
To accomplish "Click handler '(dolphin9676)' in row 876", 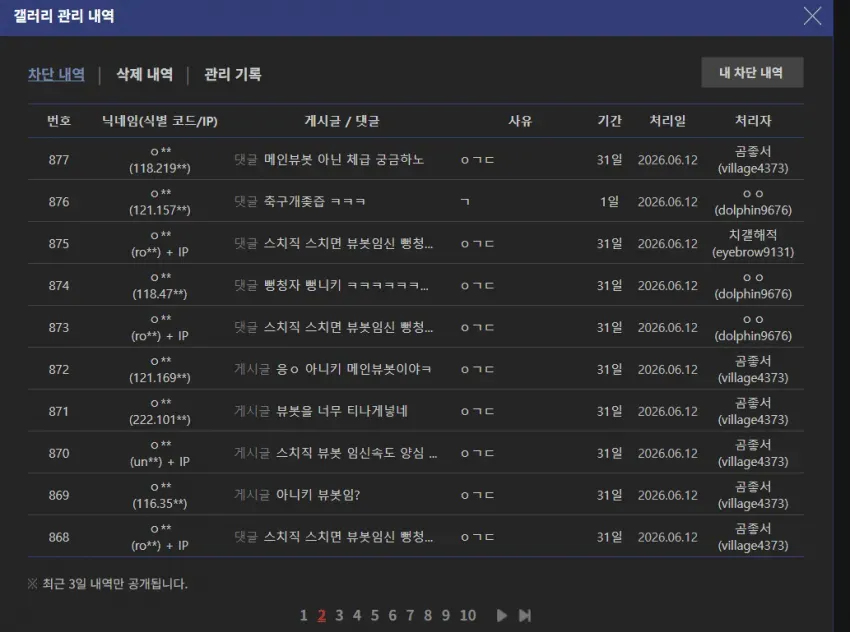I will pyautogui.click(x=753, y=210).
